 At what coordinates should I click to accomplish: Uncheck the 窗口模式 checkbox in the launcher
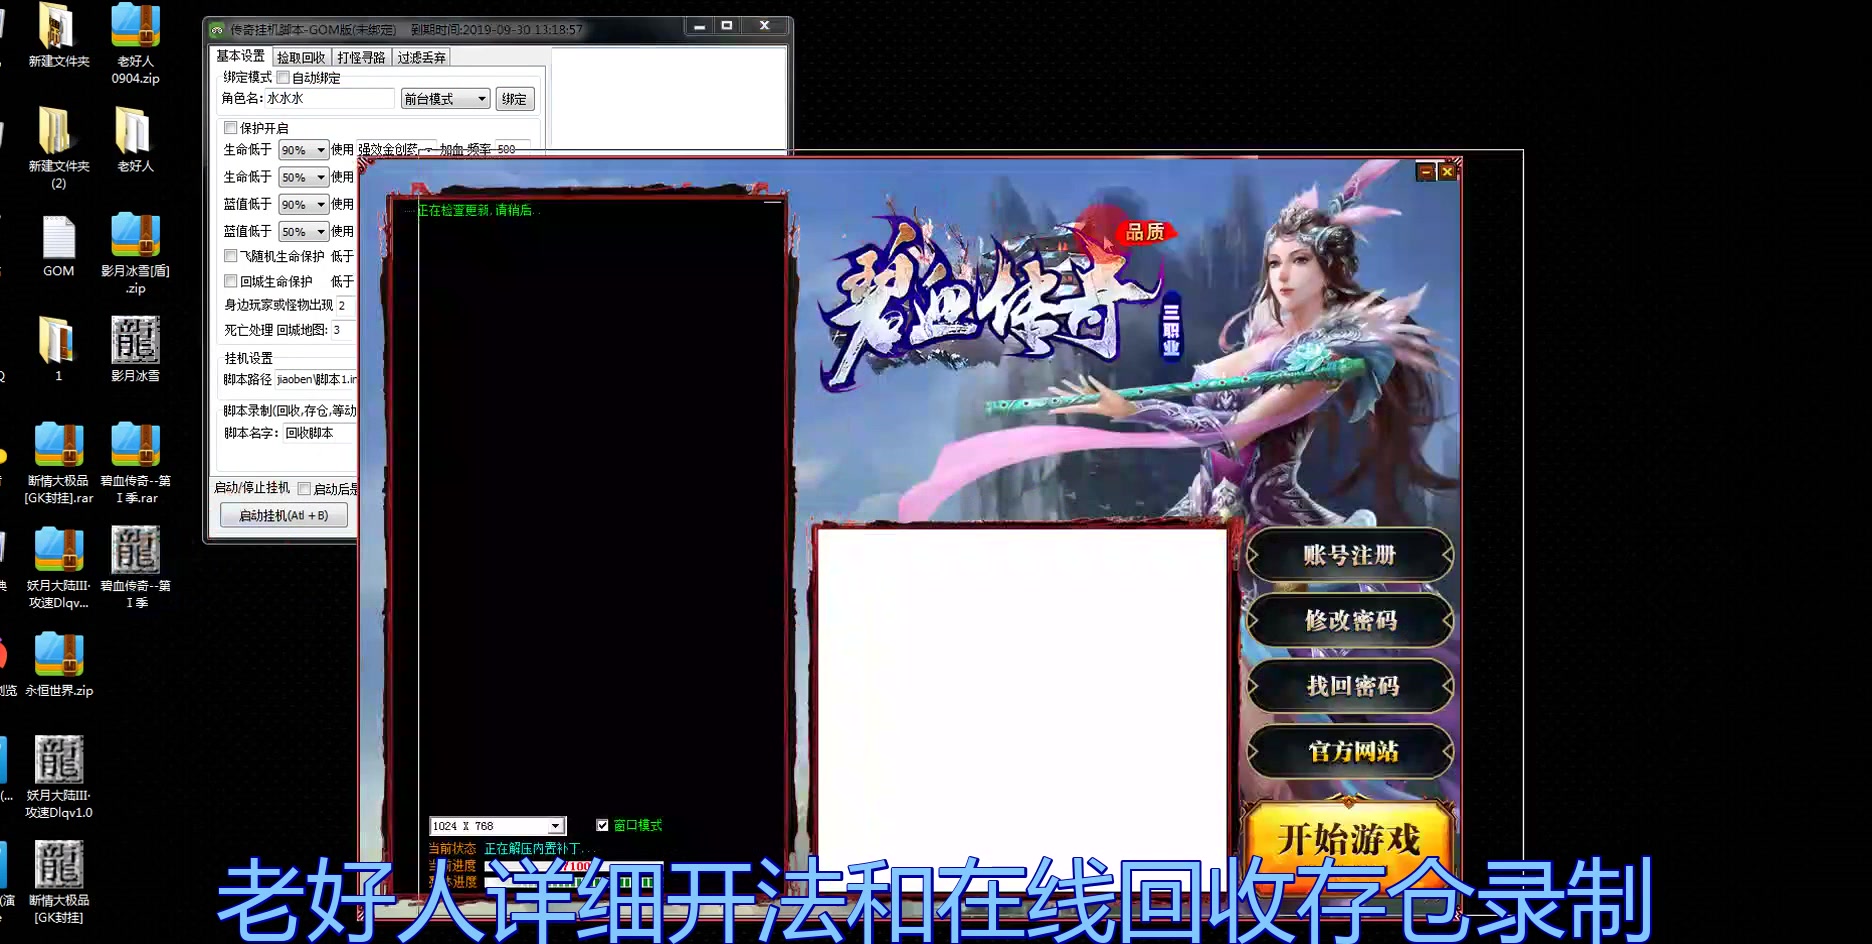click(x=602, y=825)
